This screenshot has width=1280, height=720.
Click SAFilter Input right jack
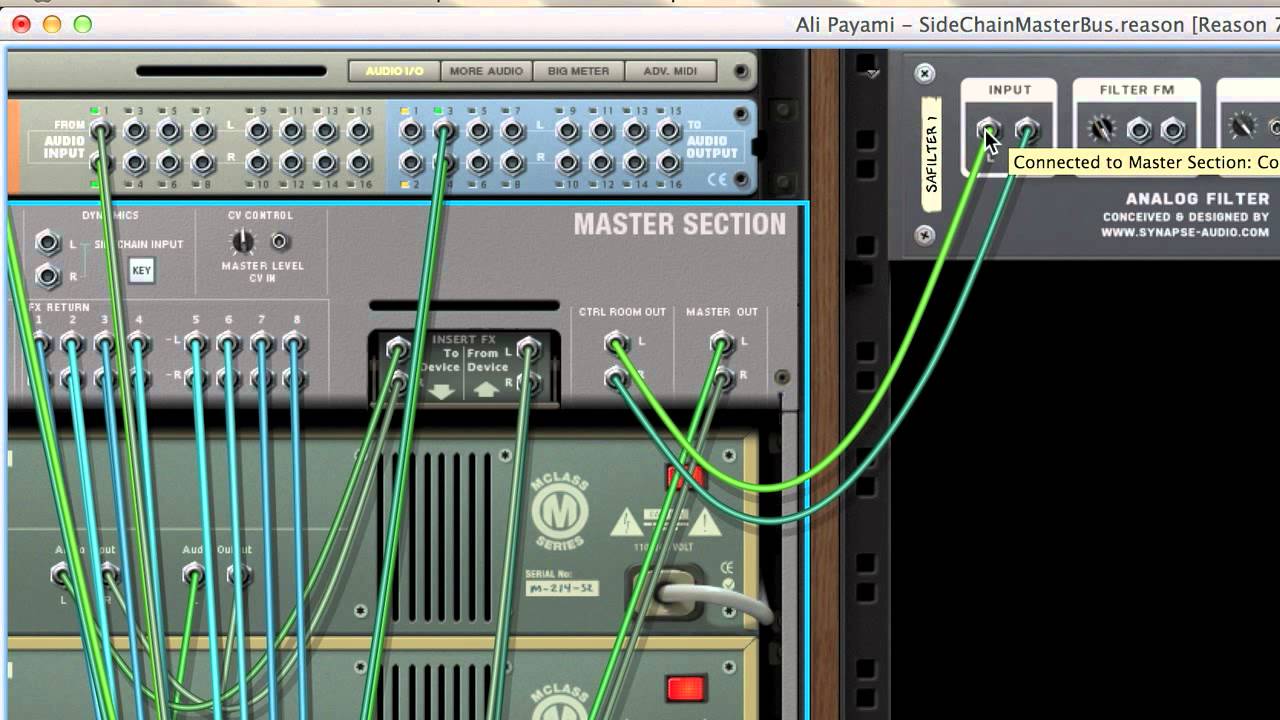click(1027, 129)
